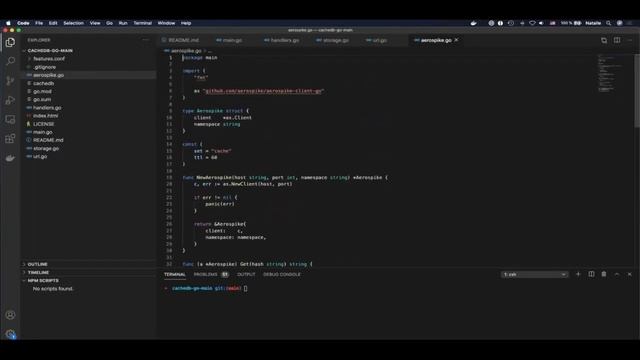640x360 pixels.
Task: Click the open changes icon in editor toolbar
Action: pyautogui.click(x=604, y=40)
